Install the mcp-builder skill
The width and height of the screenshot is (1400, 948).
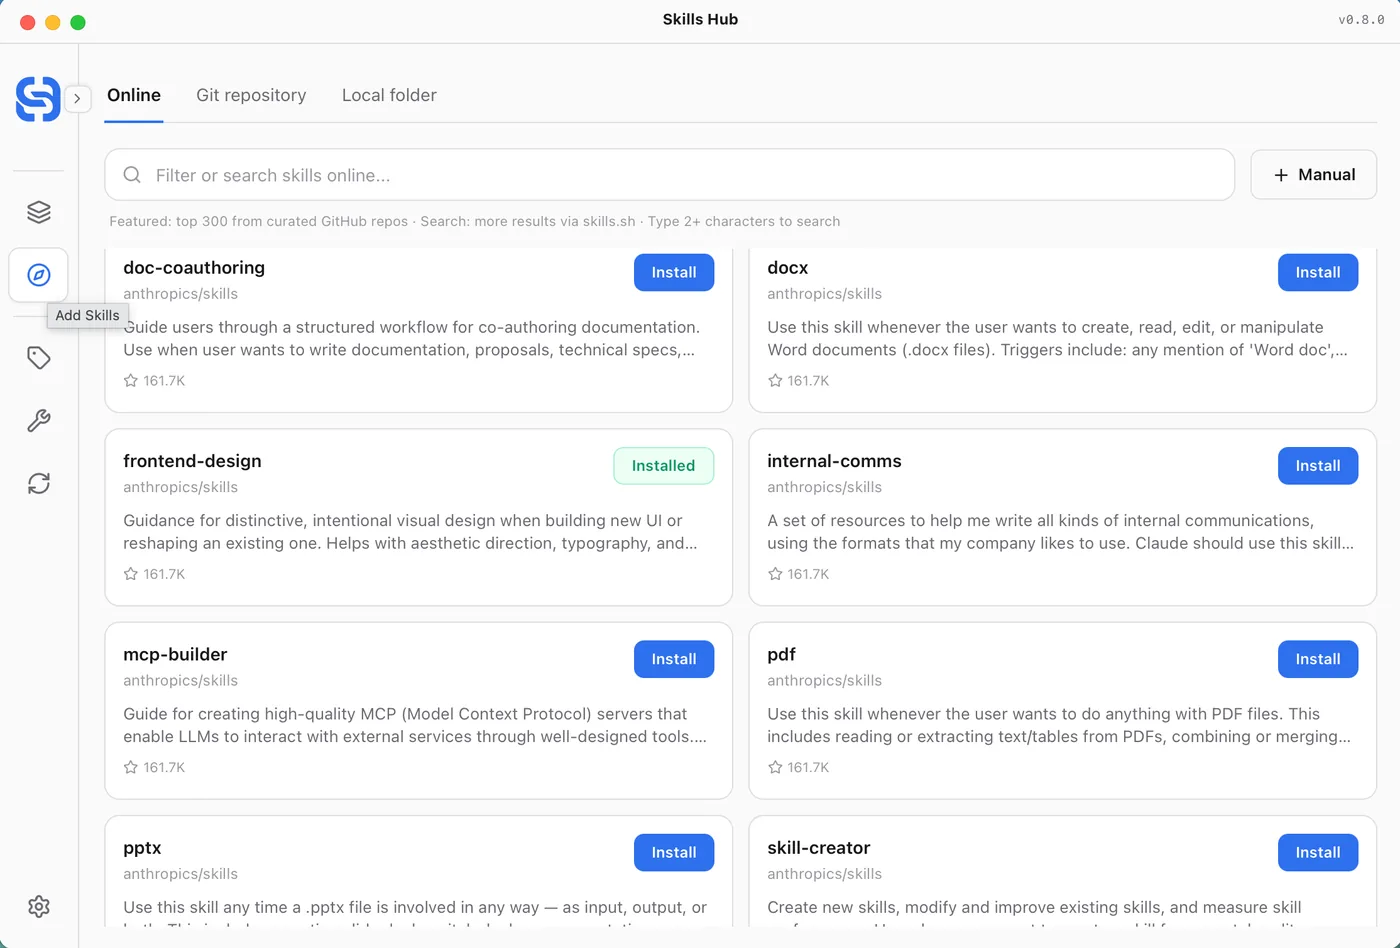(674, 659)
